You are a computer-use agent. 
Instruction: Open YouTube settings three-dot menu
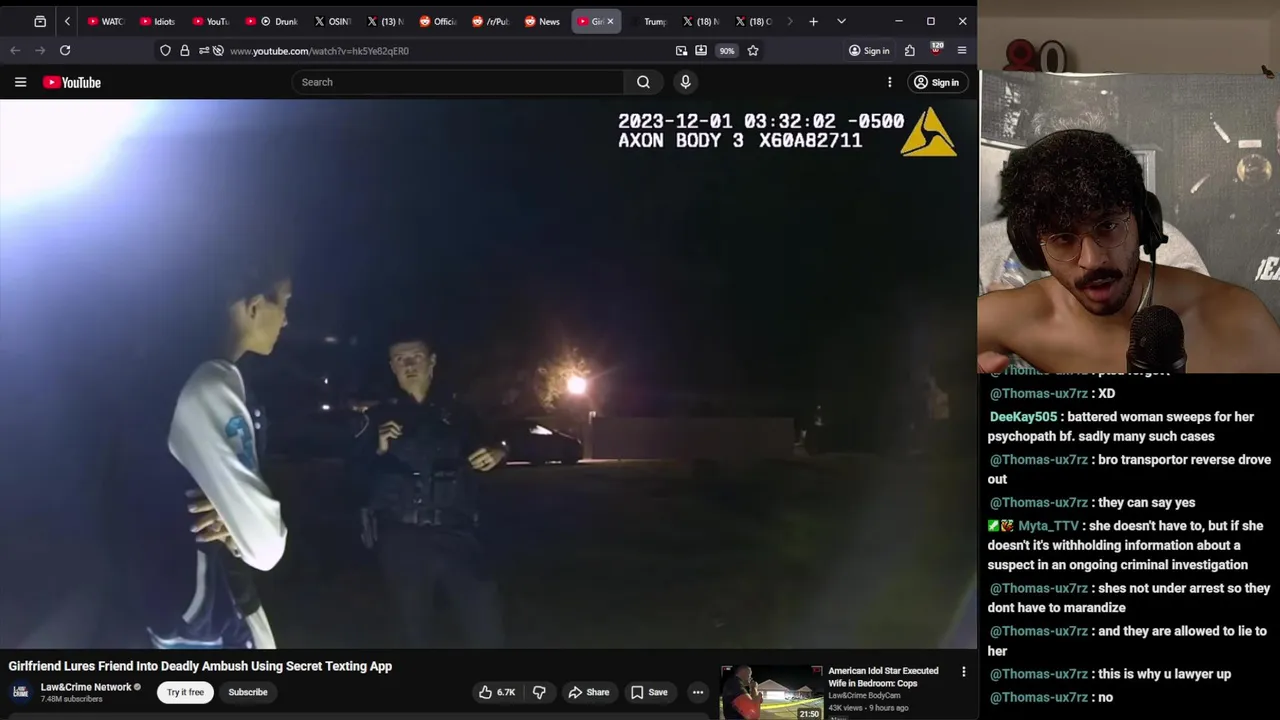889,82
